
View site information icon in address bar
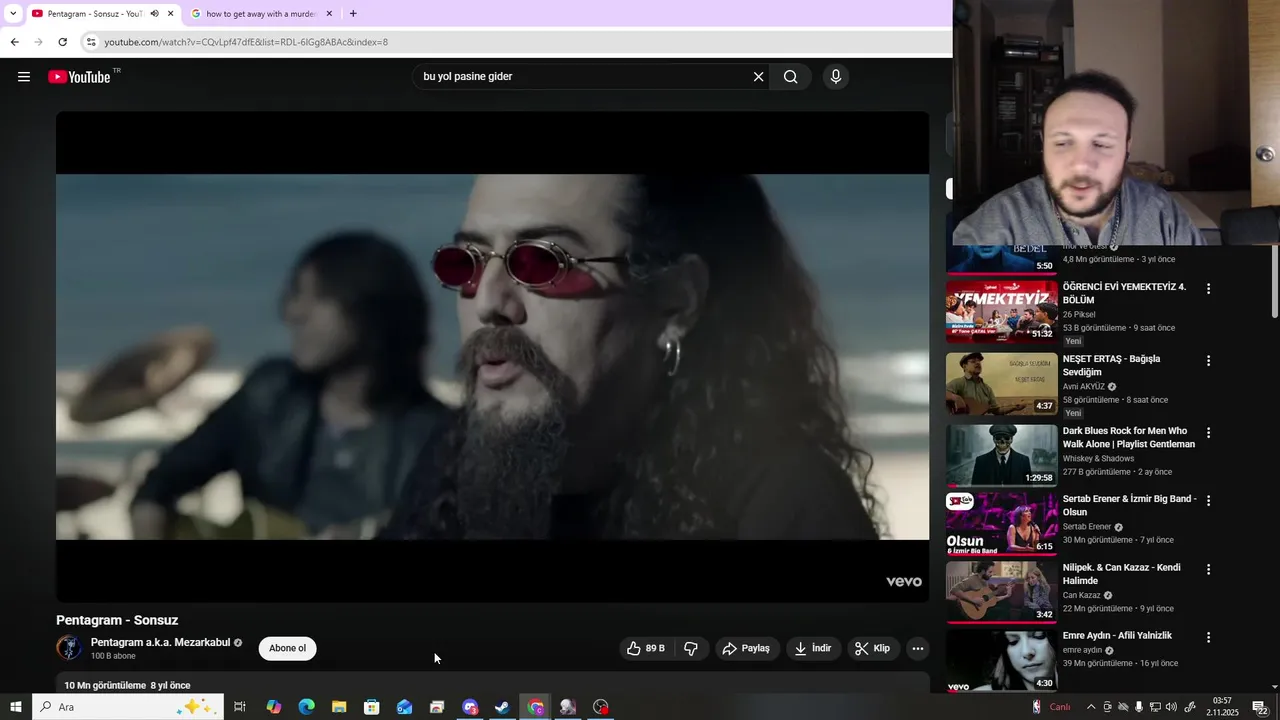pyautogui.click(x=91, y=42)
